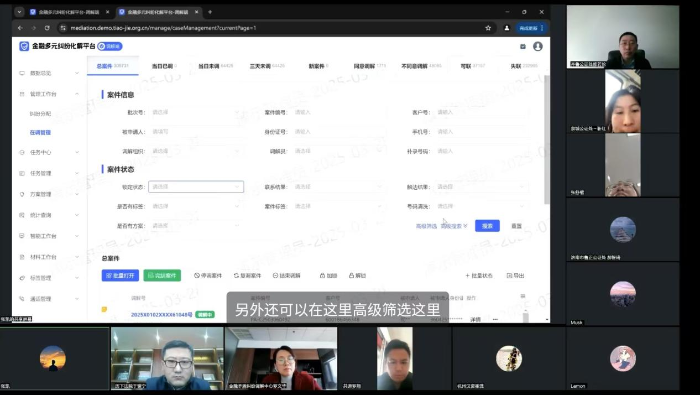Click the 任务中心 sidebar icon
700x395 pixels.
pos(22,152)
